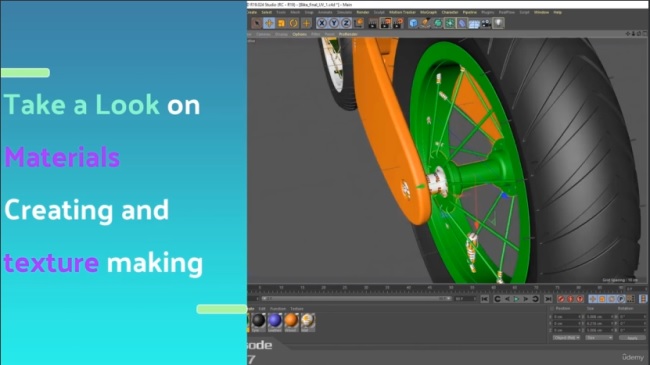This screenshot has width=650, height=365.
Task: Step to the next frame
Action: click(526, 299)
